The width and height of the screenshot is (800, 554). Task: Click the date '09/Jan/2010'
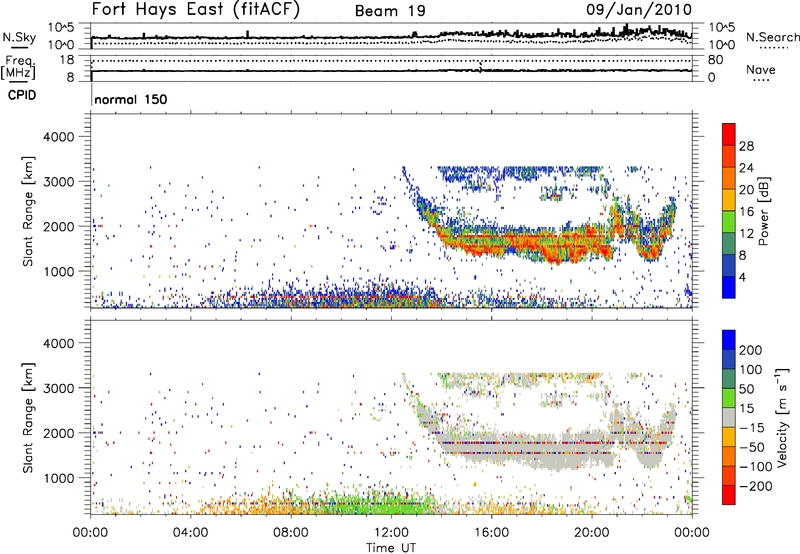(639, 10)
